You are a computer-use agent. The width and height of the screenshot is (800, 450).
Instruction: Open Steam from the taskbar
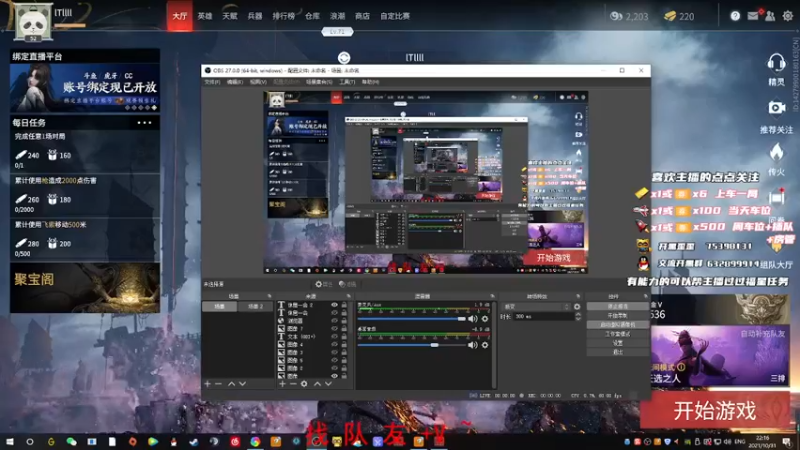pyautogui.click(x=193, y=442)
